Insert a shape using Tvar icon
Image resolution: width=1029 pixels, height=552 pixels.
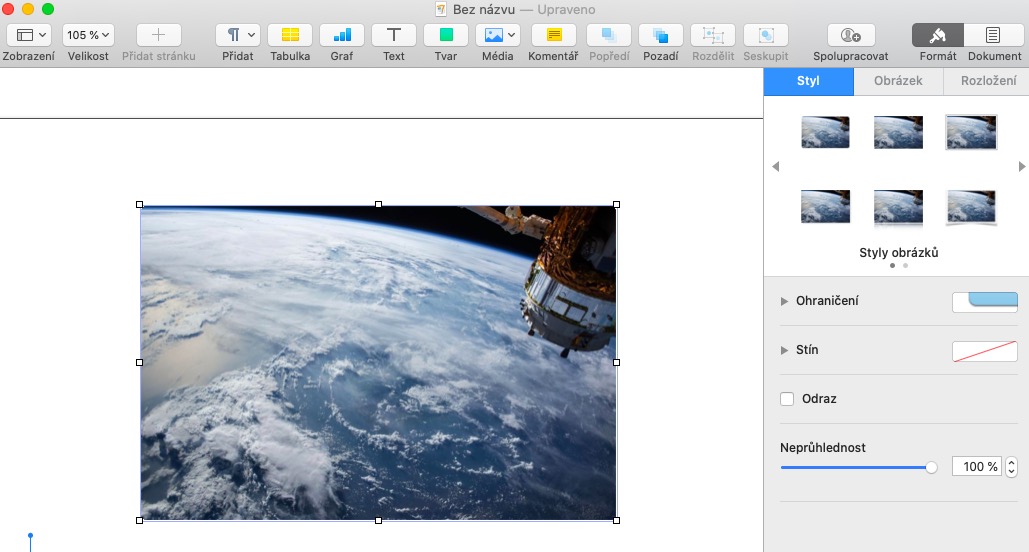click(446, 35)
